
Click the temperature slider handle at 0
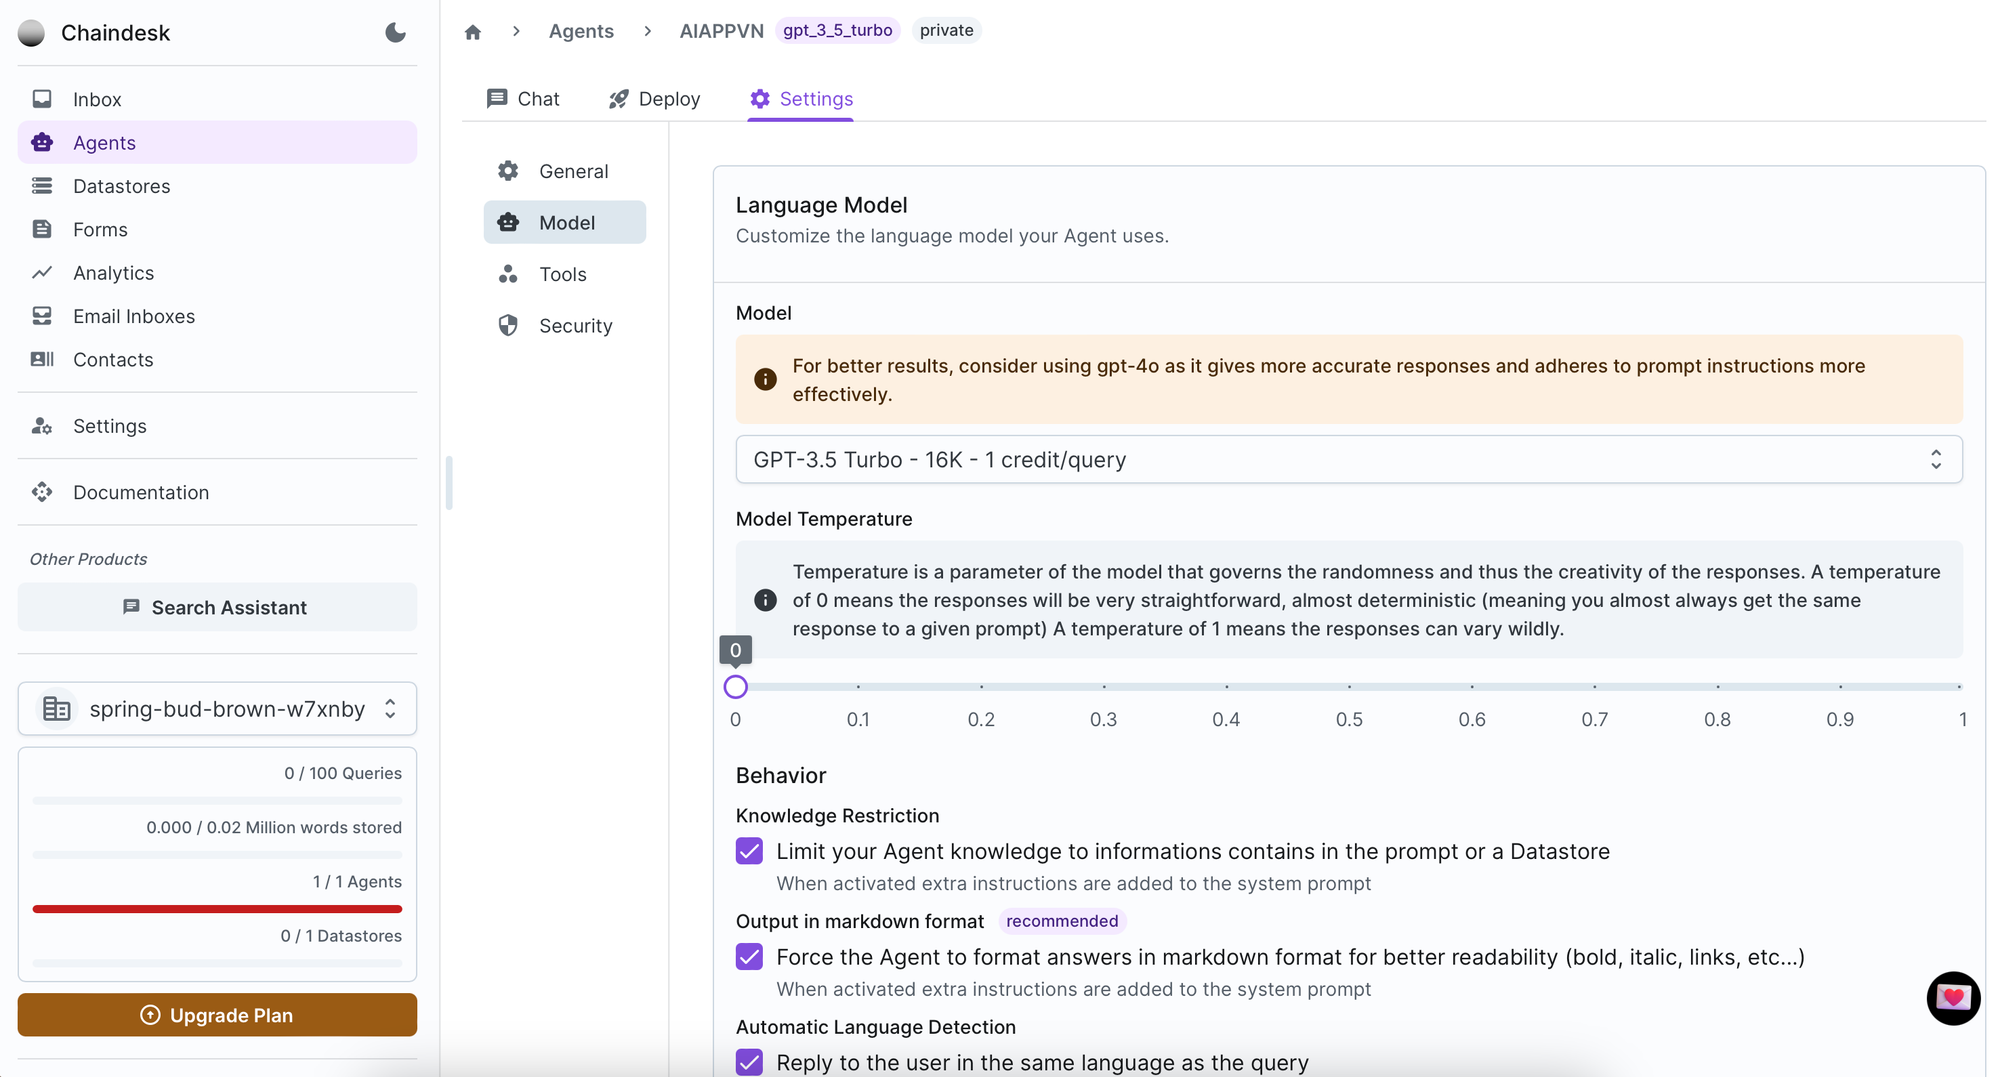(x=736, y=687)
